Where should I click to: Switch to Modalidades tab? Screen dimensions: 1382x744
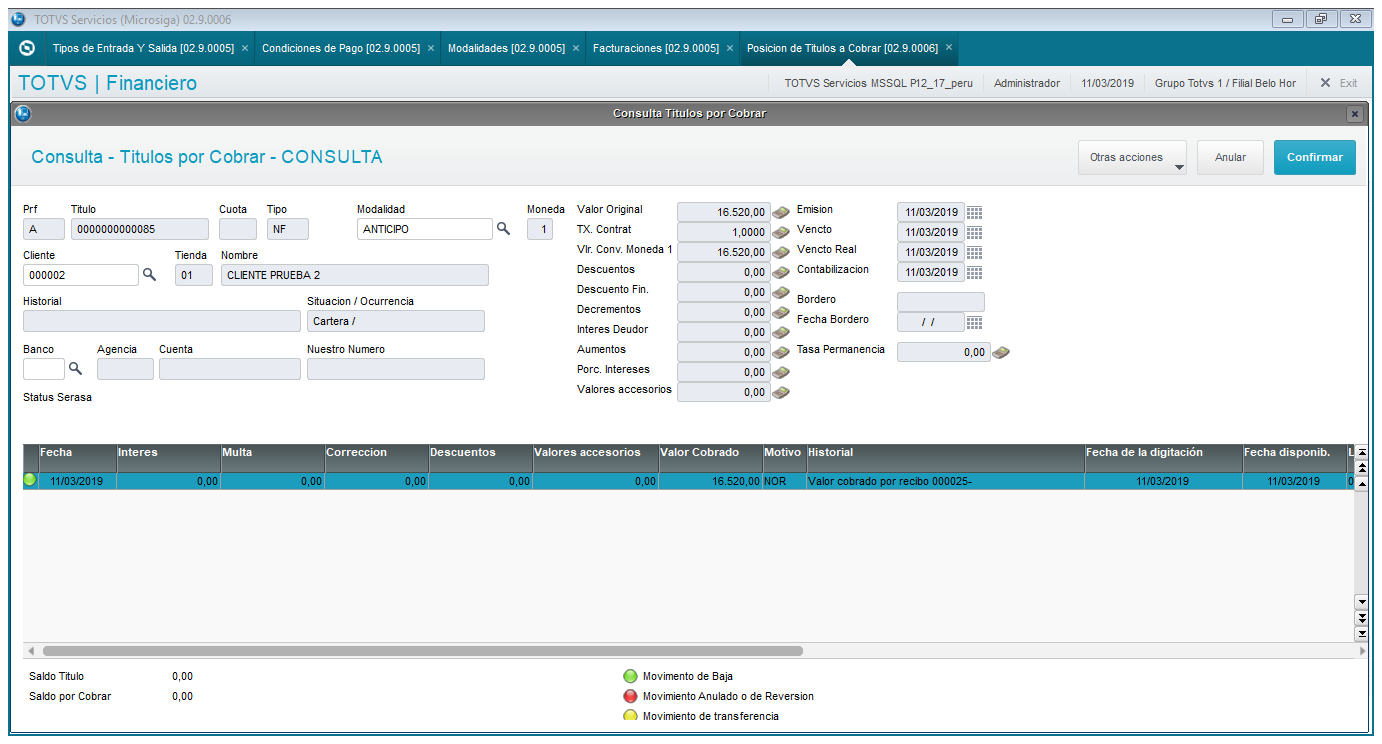click(506, 48)
